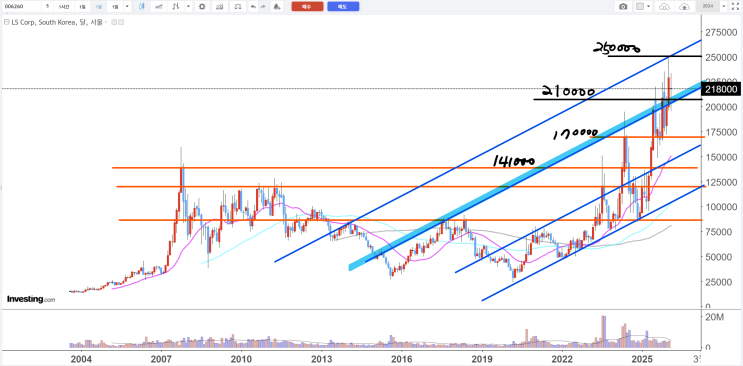Click the 2004 year on time axis

point(81,358)
